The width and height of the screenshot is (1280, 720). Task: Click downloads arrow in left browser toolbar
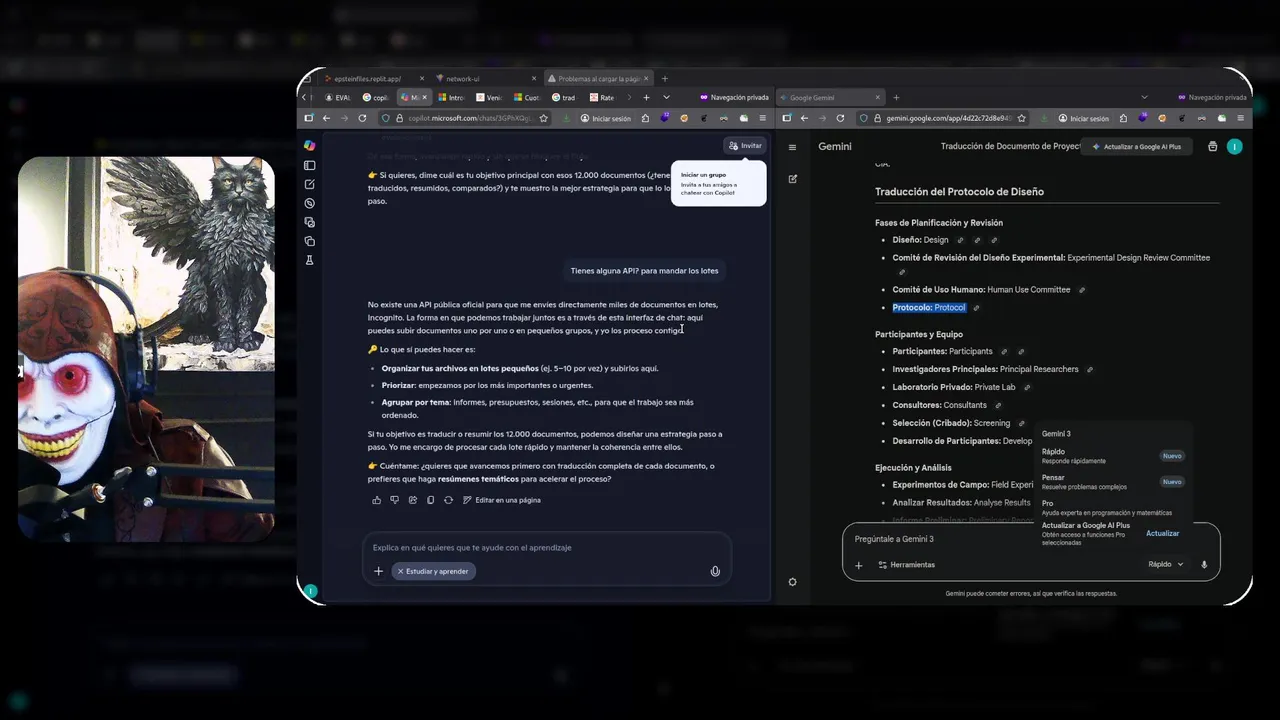[x=566, y=118]
